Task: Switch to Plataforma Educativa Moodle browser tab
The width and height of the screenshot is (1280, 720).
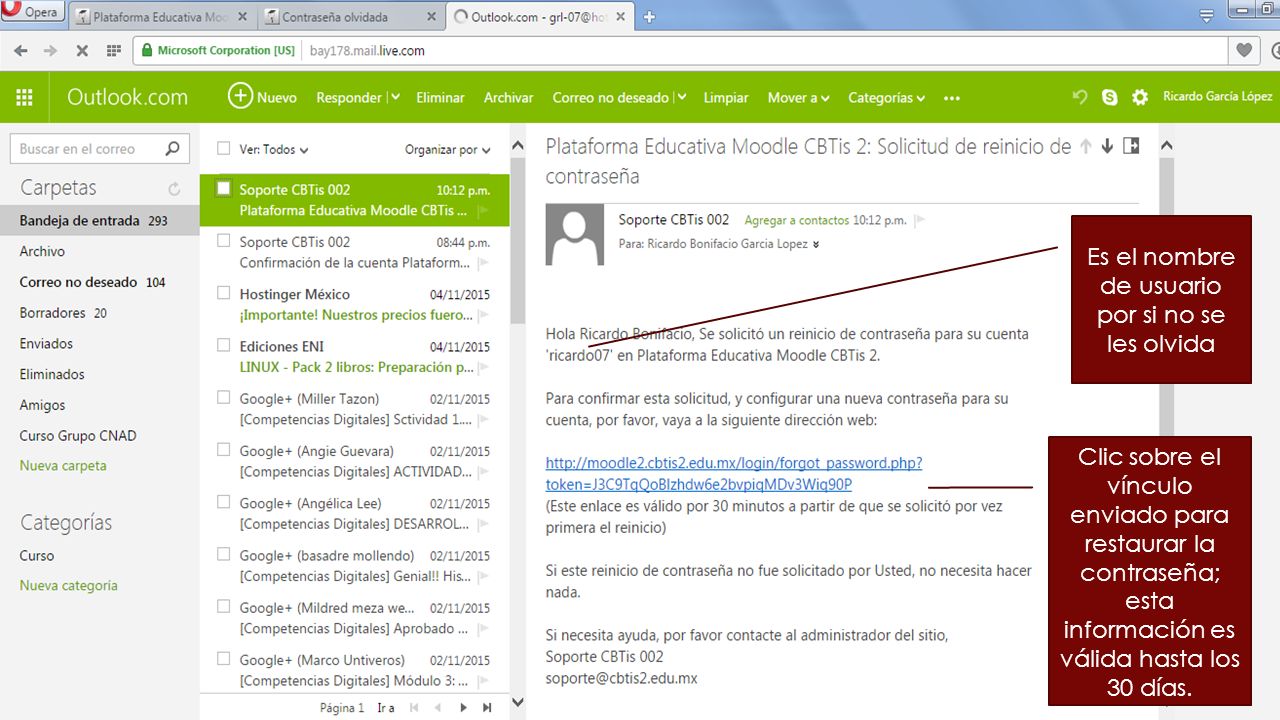Action: click(x=161, y=17)
